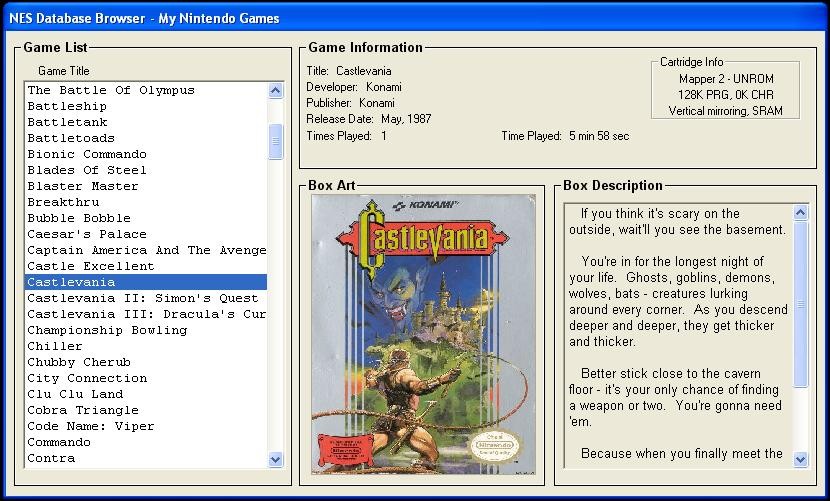The width and height of the screenshot is (830, 501).
Task: Select Cobra Triangle in the game list
Action: click(146, 410)
